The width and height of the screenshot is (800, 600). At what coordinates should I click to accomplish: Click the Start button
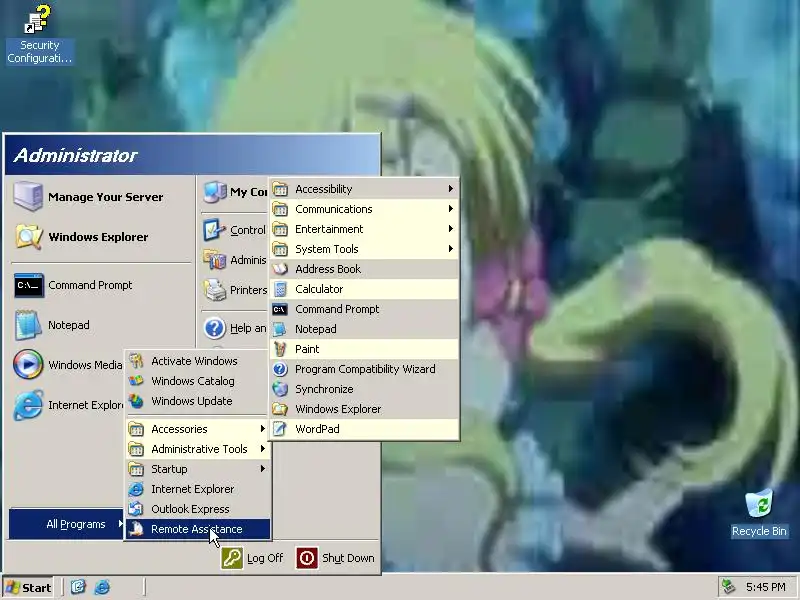coord(28,587)
